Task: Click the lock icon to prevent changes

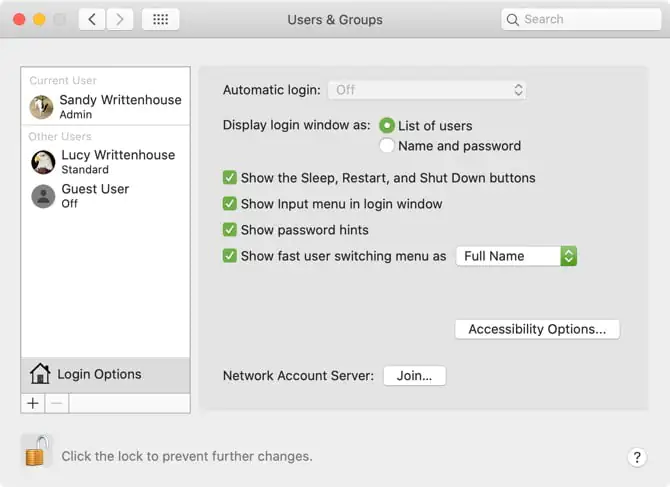Action: pyautogui.click(x=36, y=452)
